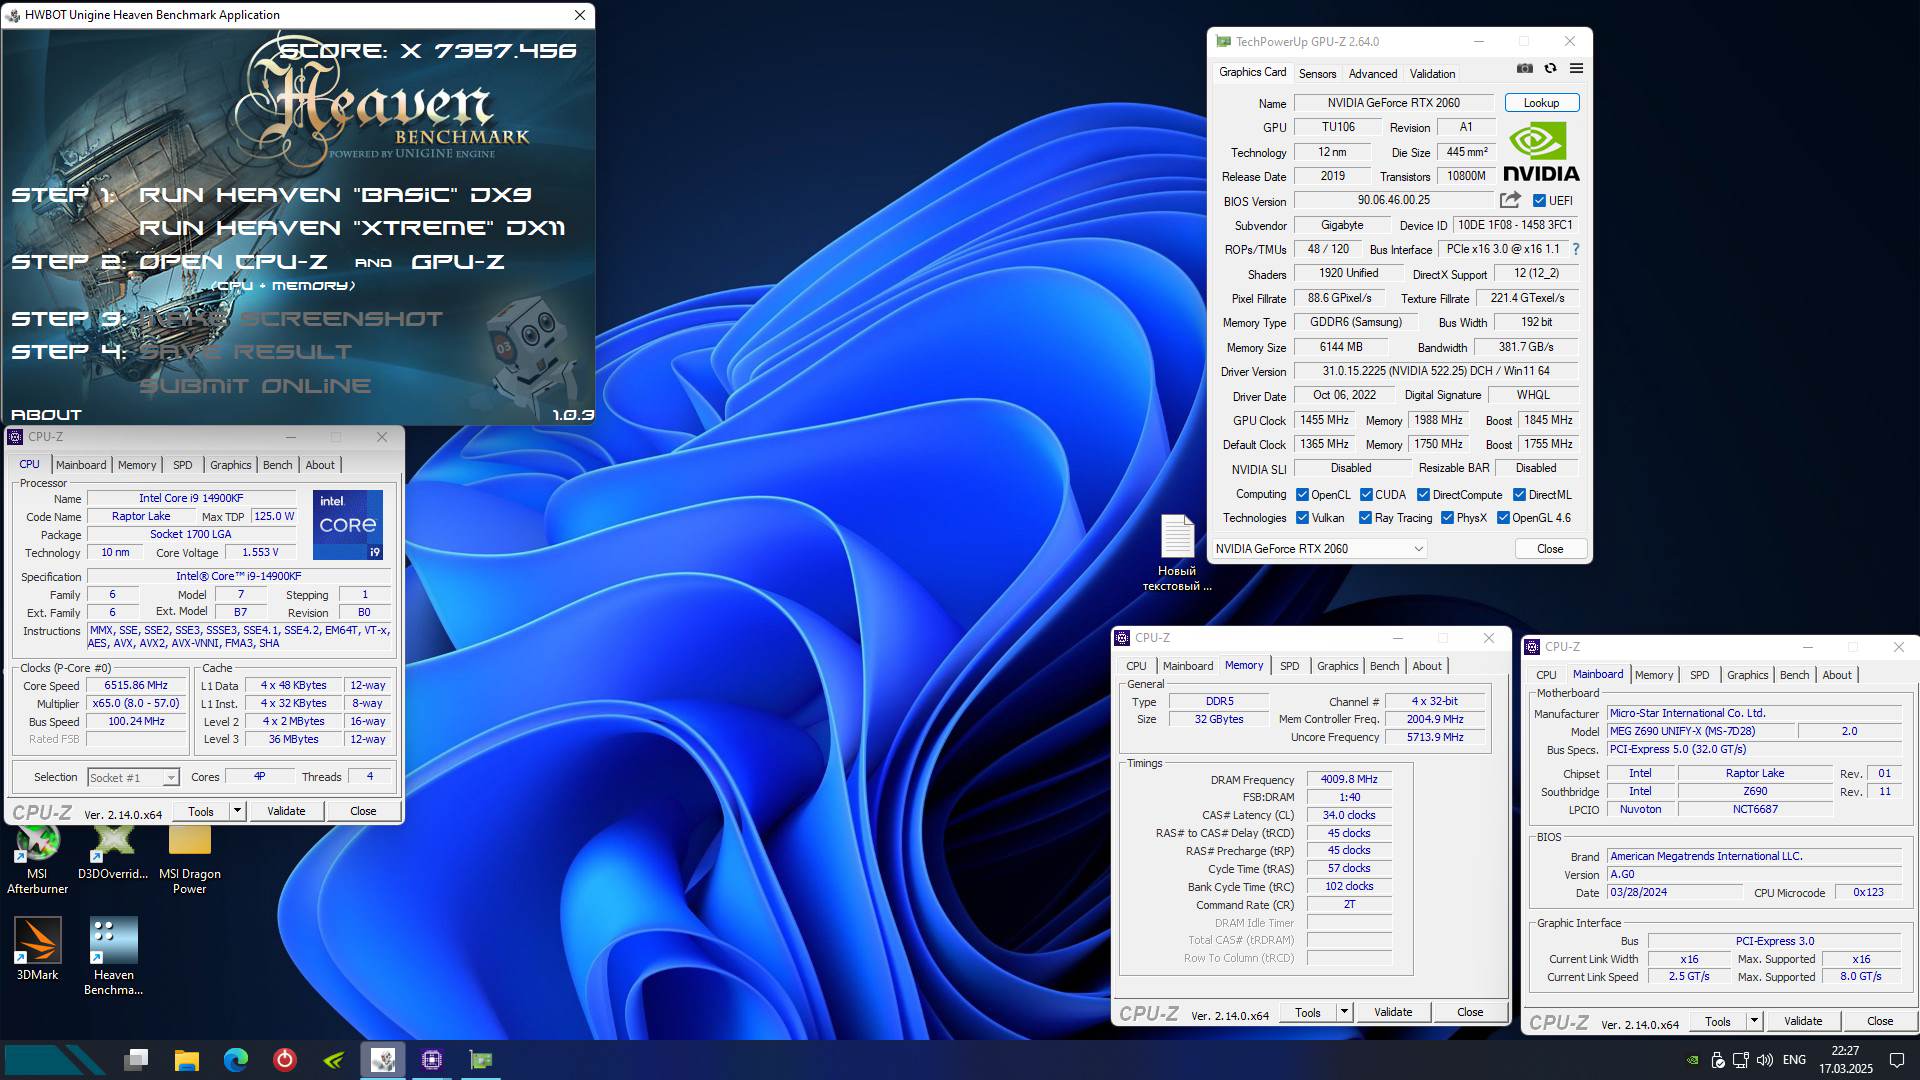Switch to CPU-Z taskbar app
This screenshot has height=1080, width=1920.
[432, 1060]
